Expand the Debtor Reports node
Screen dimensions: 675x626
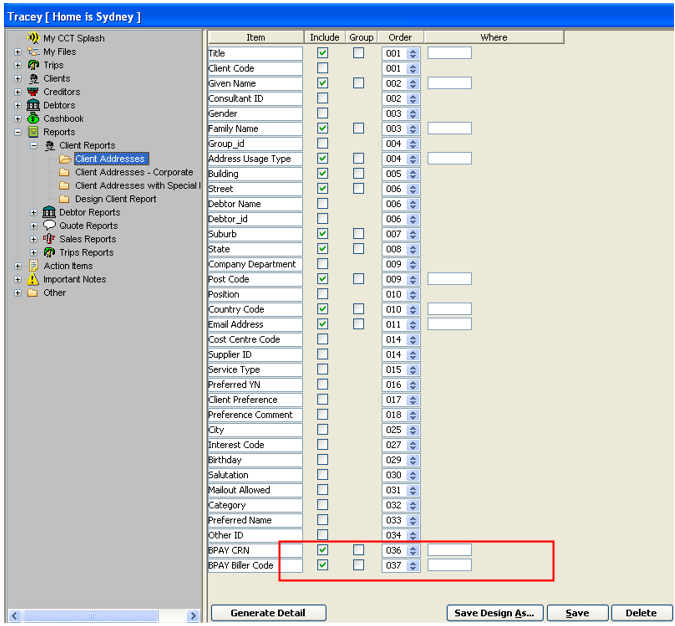click(34, 212)
